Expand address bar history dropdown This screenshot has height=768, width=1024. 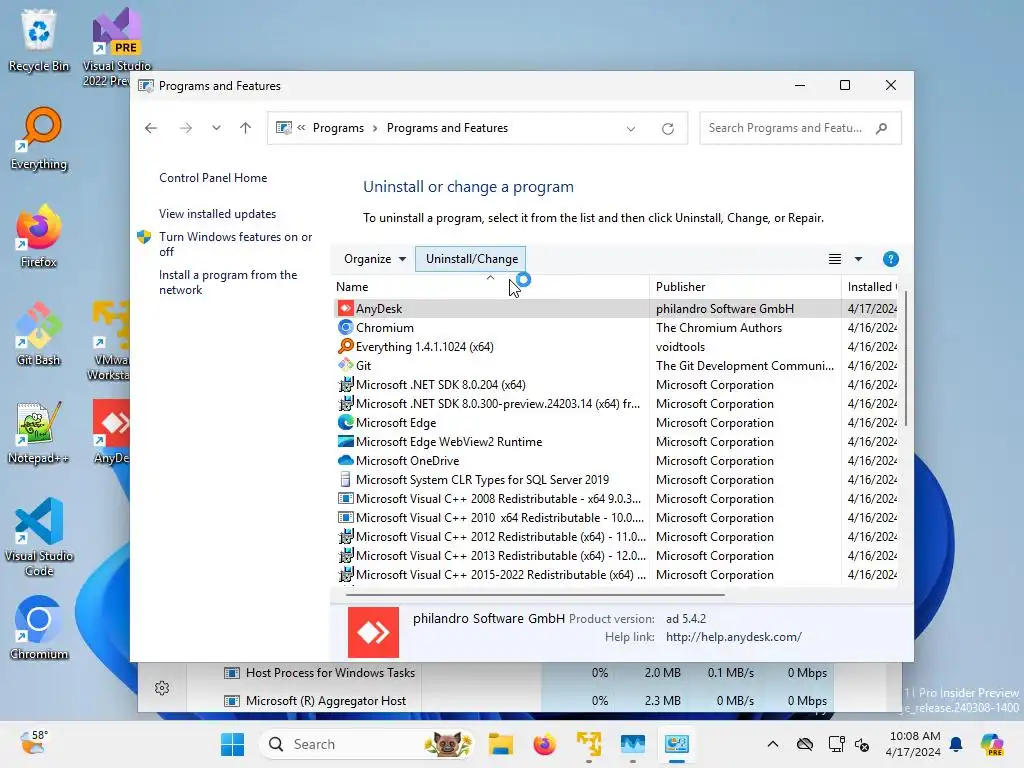point(631,129)
